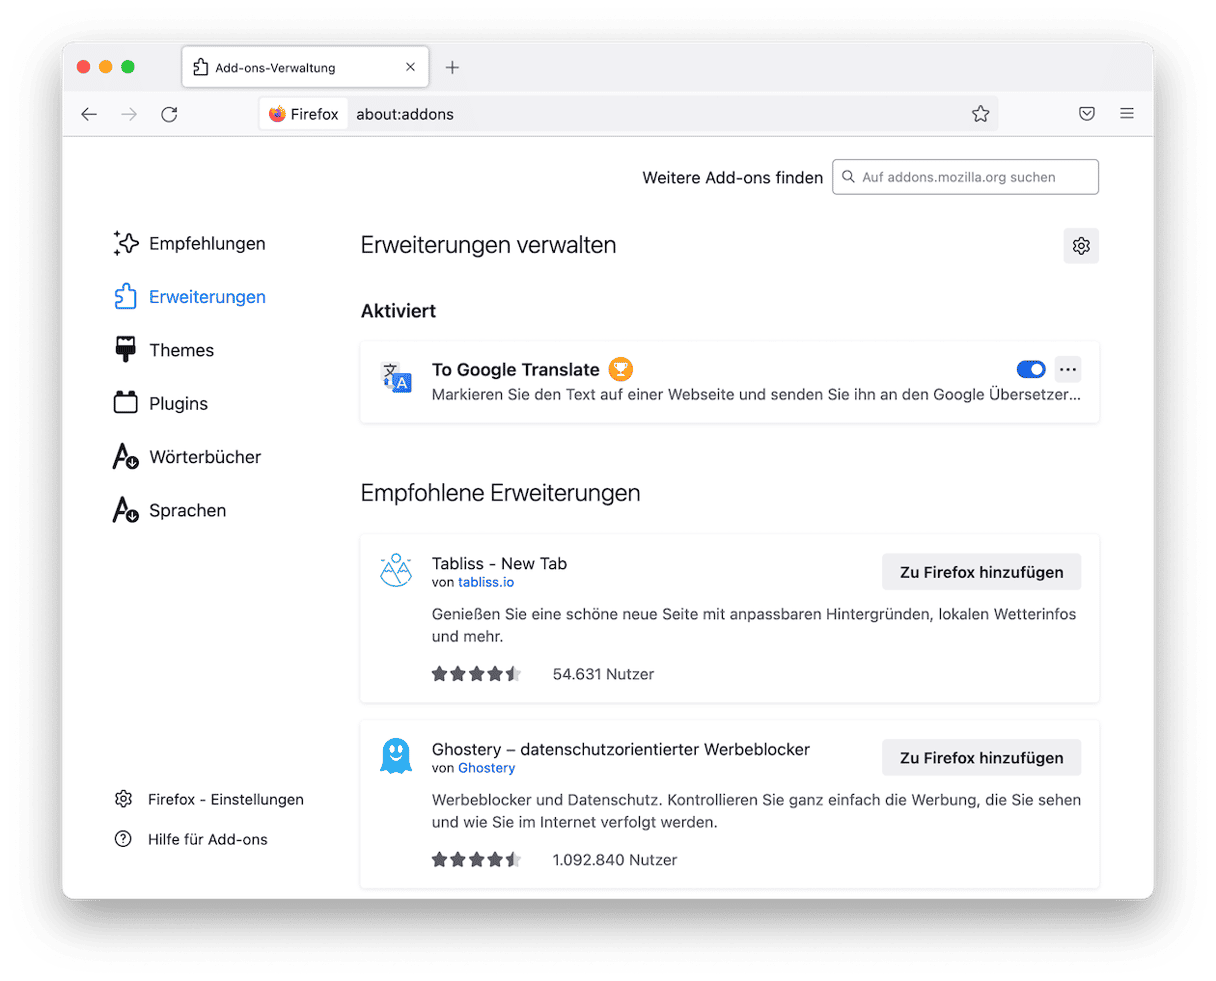Bookmark this page with the star icon

(x=980, y=114)
